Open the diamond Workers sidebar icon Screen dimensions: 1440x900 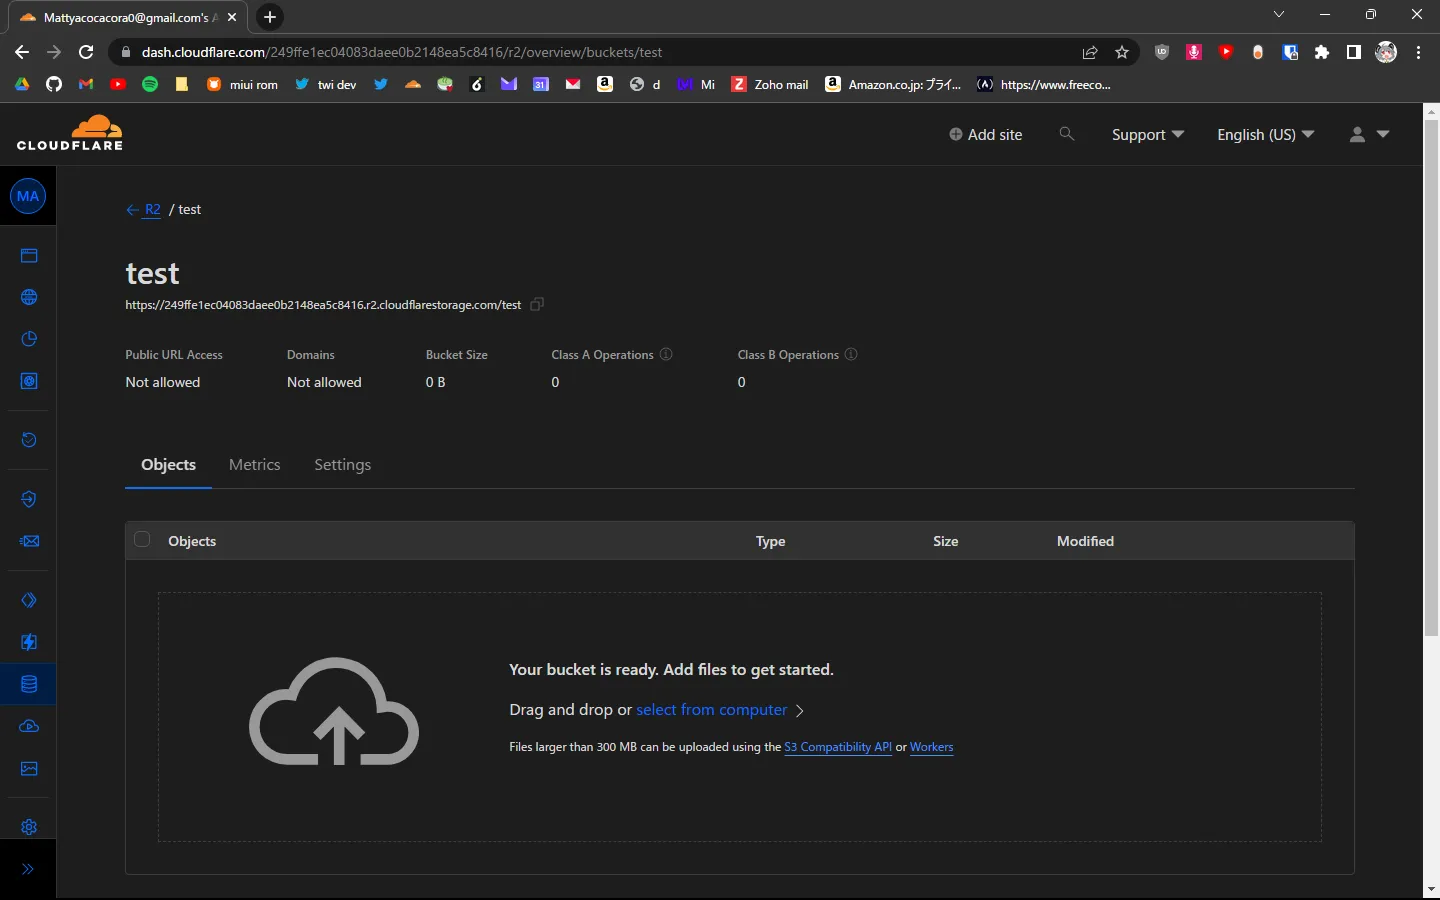click(29, 600)
